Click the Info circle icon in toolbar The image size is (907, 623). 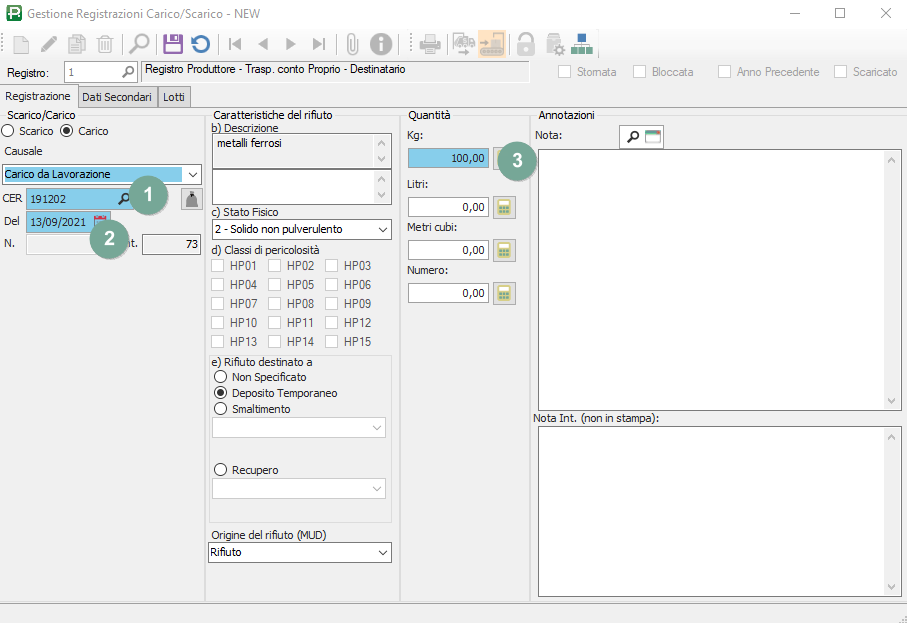(380, 44)
